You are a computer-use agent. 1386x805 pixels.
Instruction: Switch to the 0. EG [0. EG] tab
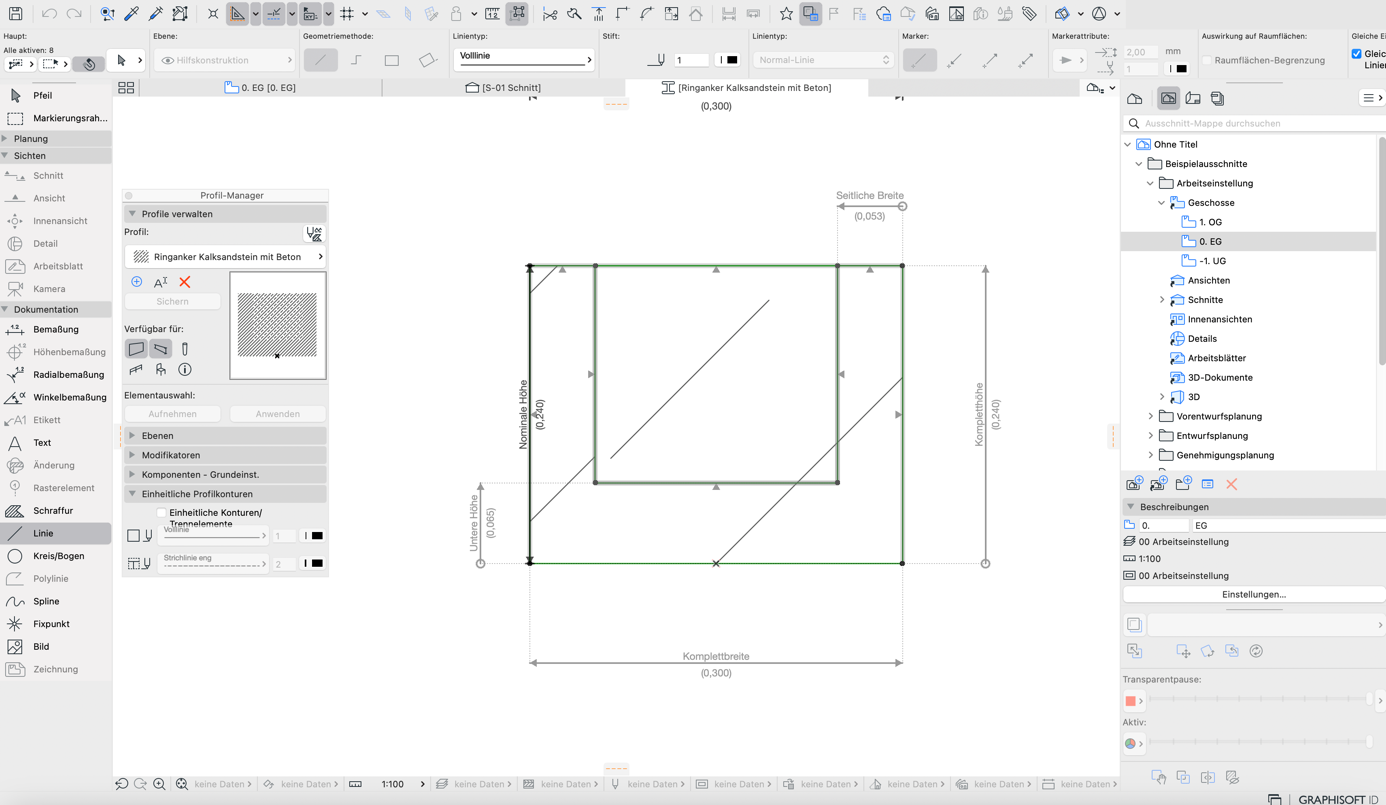(260, 88)
